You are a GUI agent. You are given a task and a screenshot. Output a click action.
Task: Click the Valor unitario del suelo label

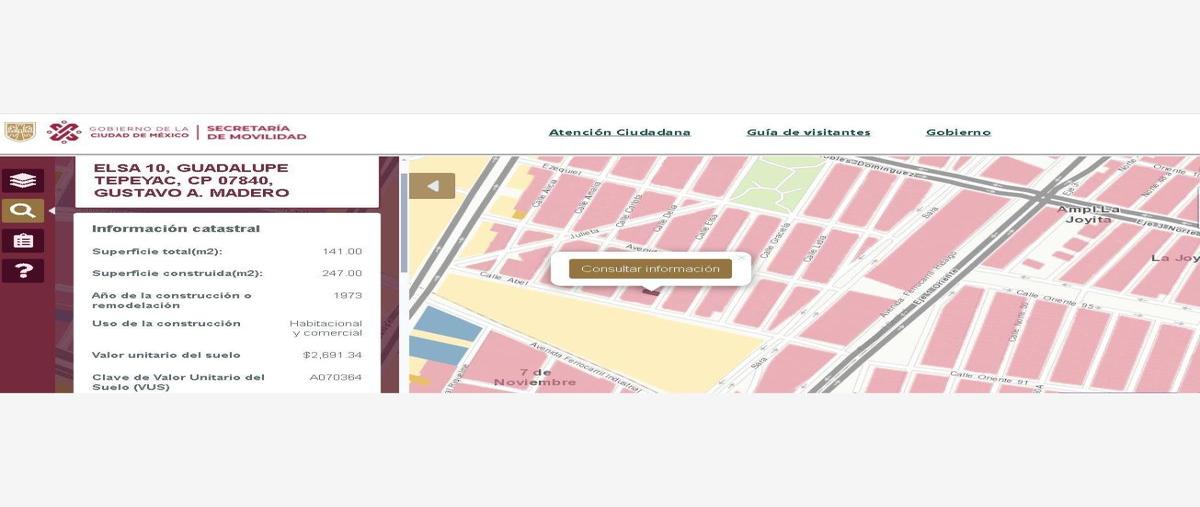[x=166, y=355]
